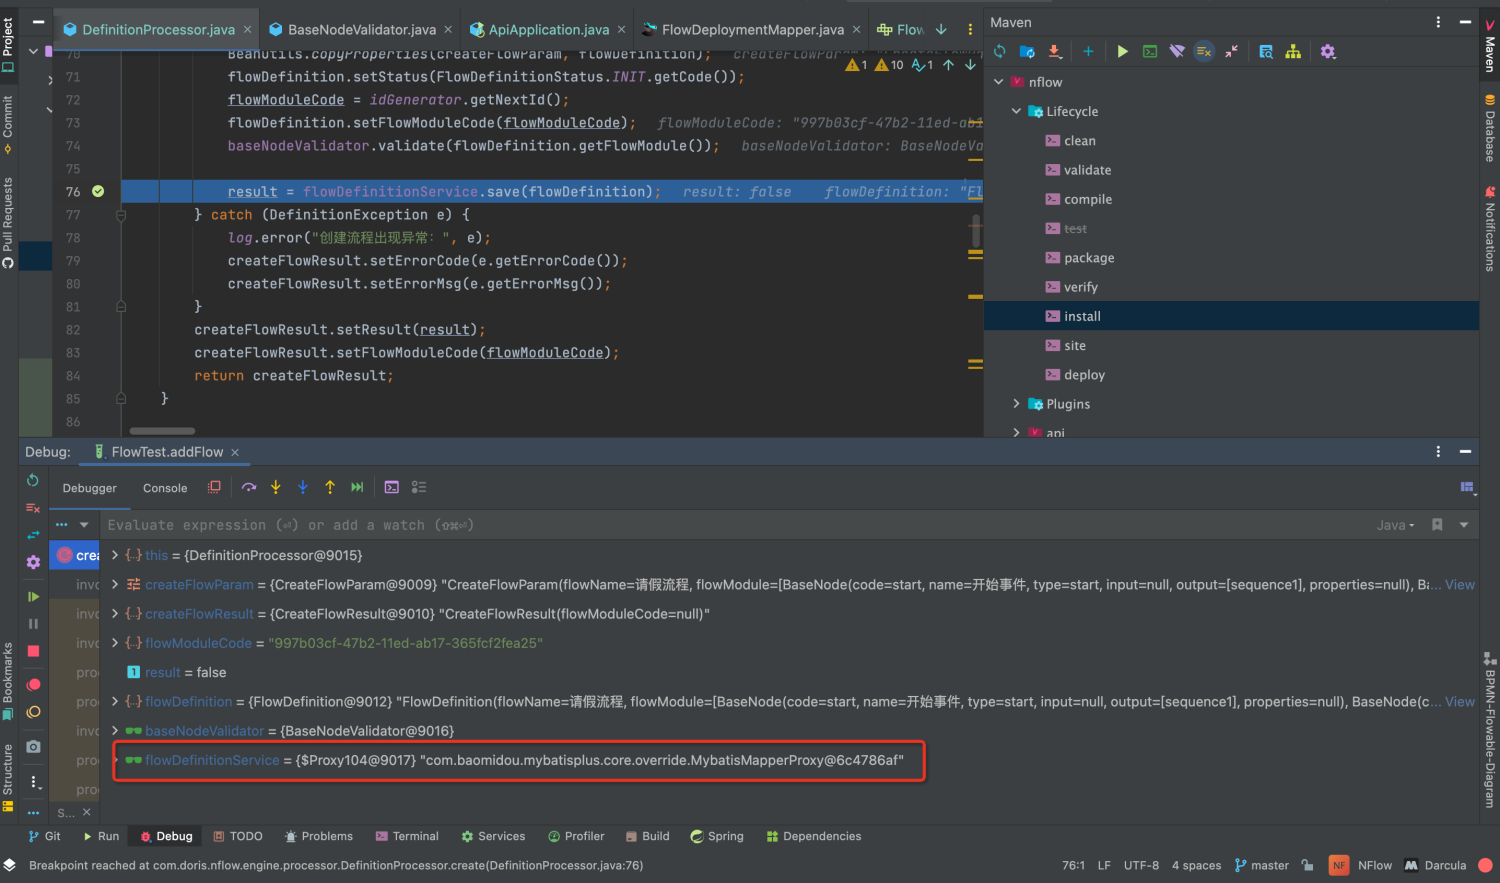Viewport: 1500px width, 883px height.
Task: Run the selected Maven build
Action: [x=1122, y=51]
